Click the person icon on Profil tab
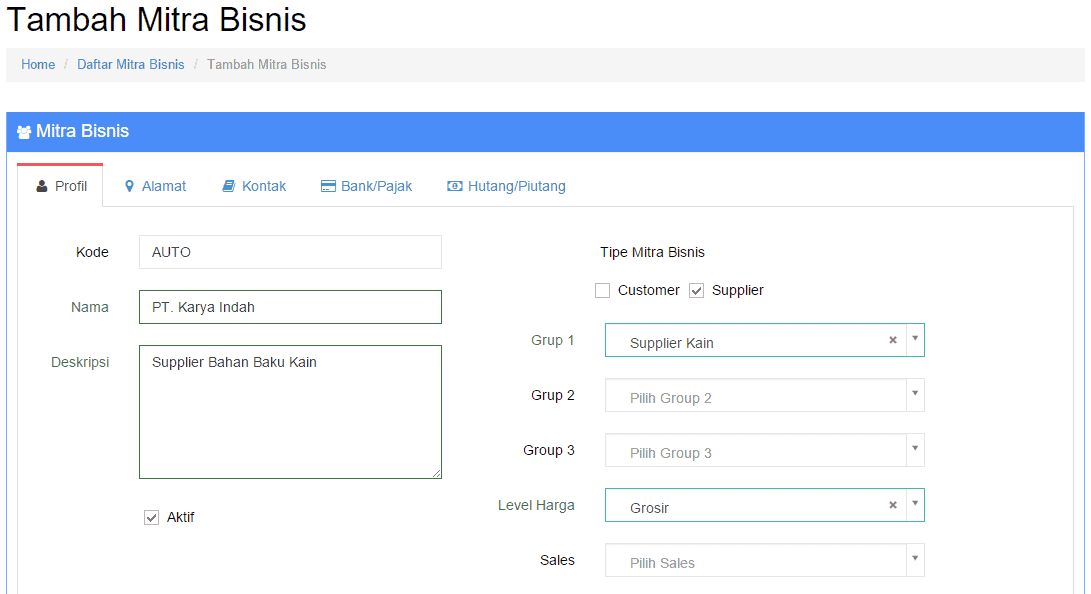 pos(42,186)
